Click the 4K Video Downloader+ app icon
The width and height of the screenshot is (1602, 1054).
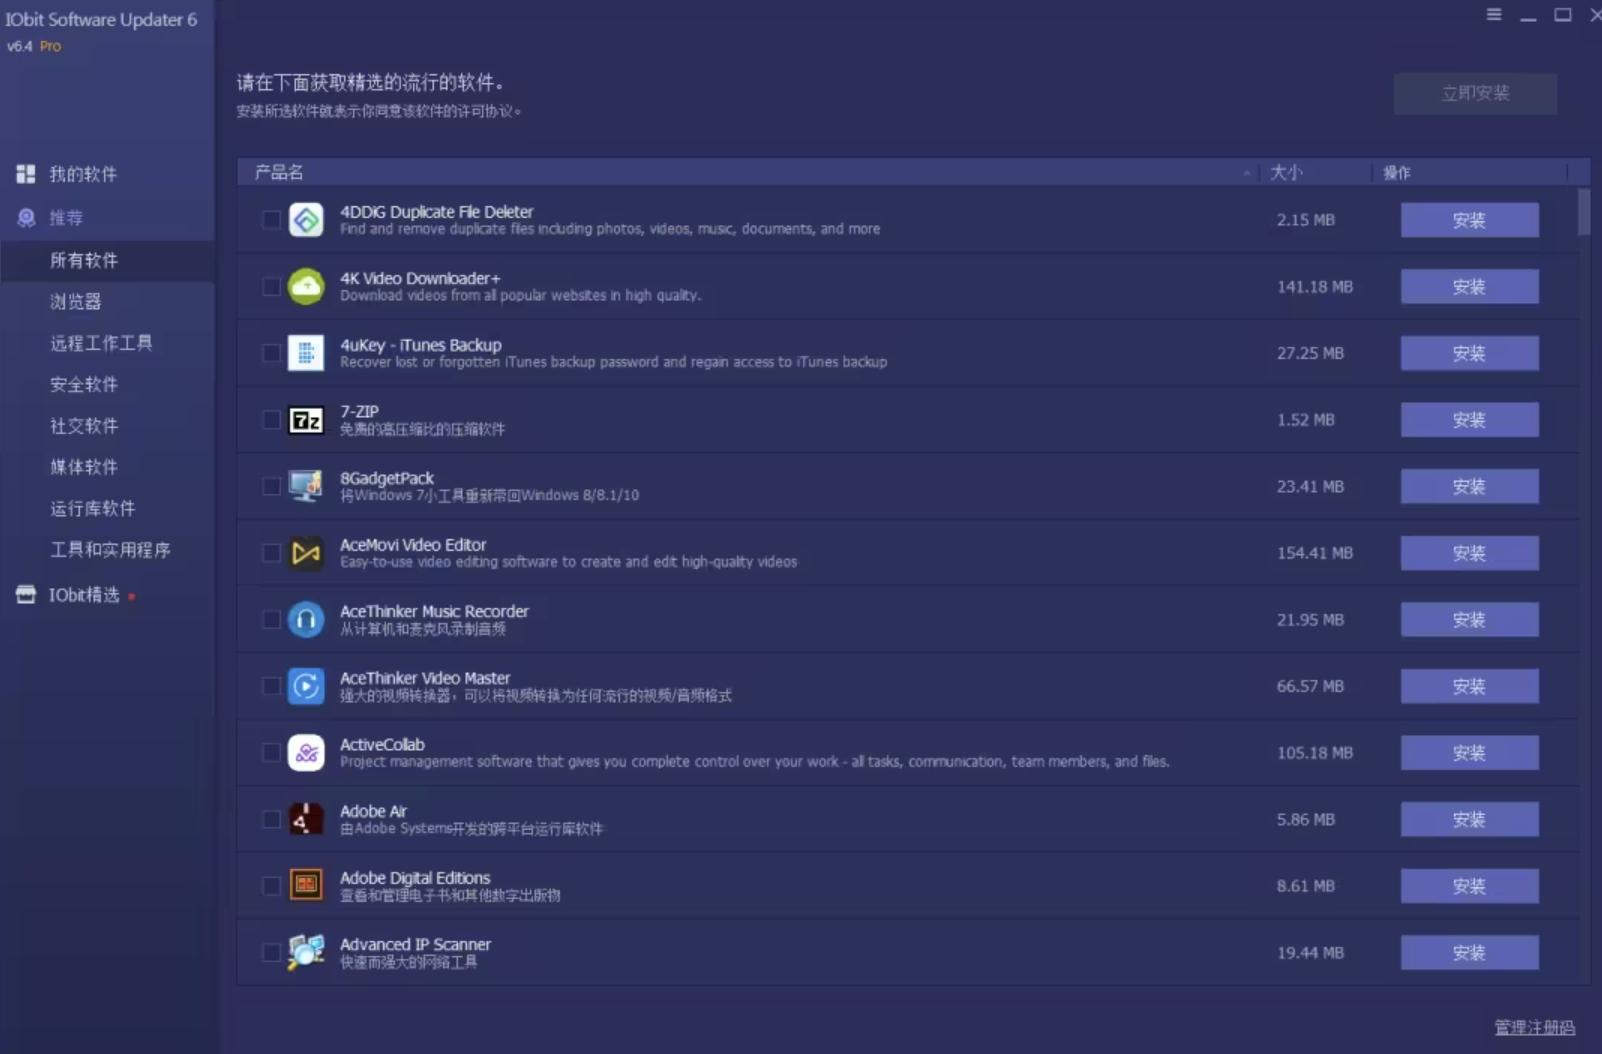[x=306, y=286]
